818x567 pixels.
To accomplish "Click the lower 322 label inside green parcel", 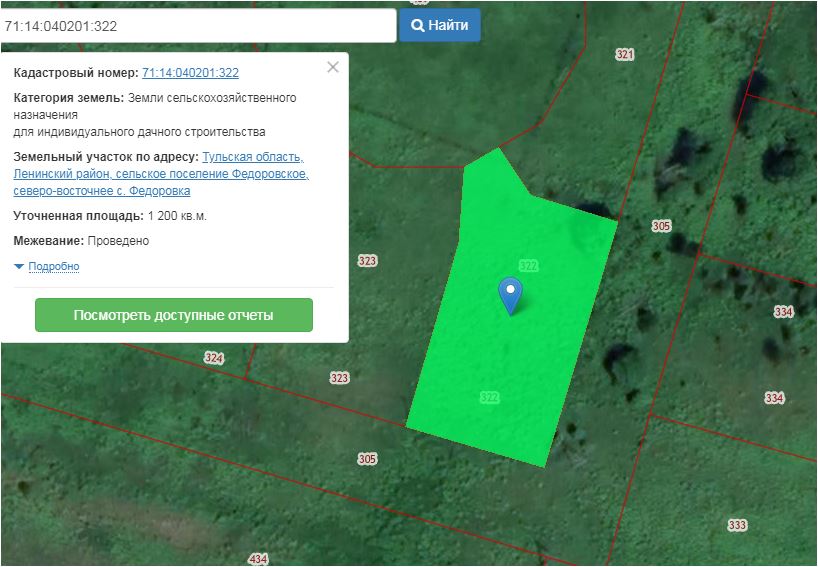I will tap(489, 398).
